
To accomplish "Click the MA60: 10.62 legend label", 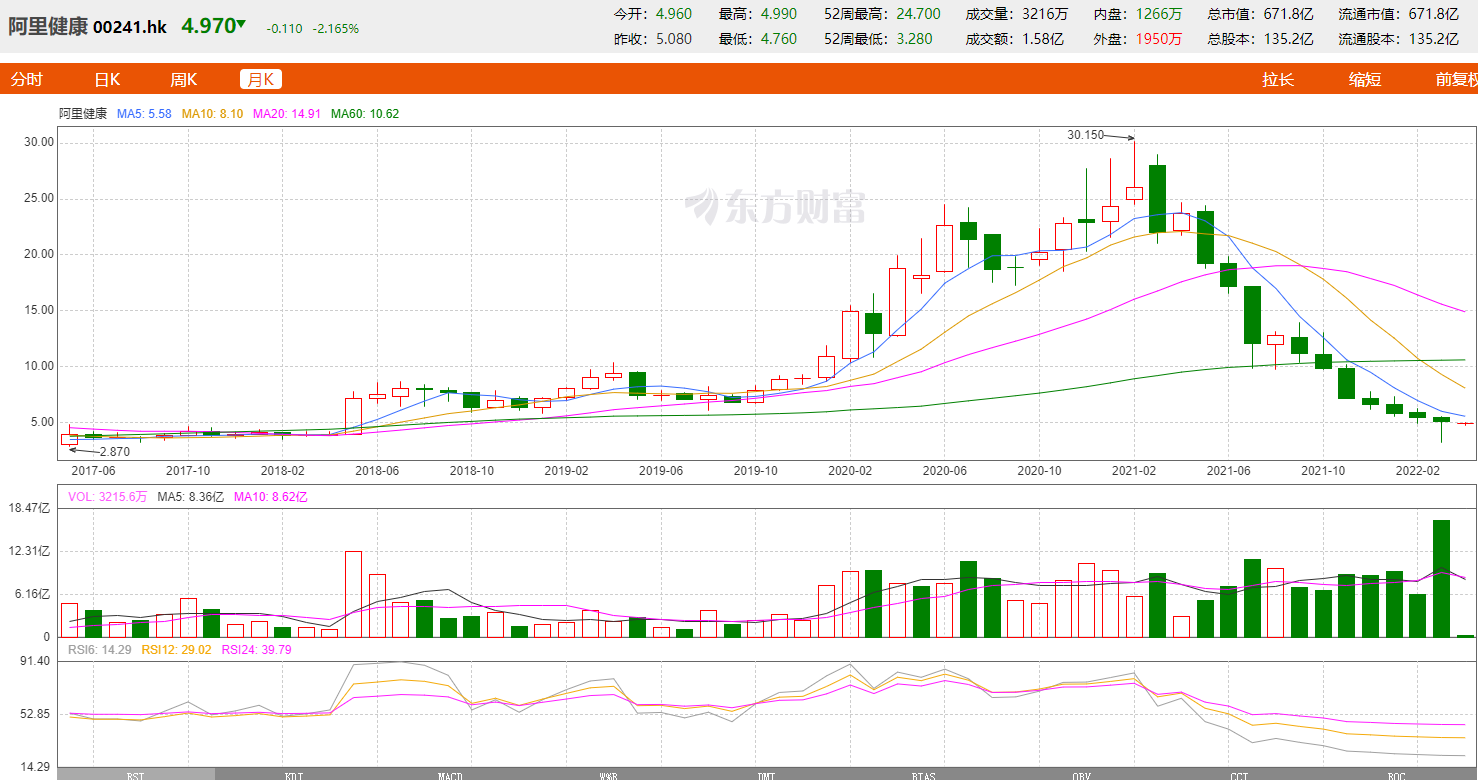I will (365, 114).
